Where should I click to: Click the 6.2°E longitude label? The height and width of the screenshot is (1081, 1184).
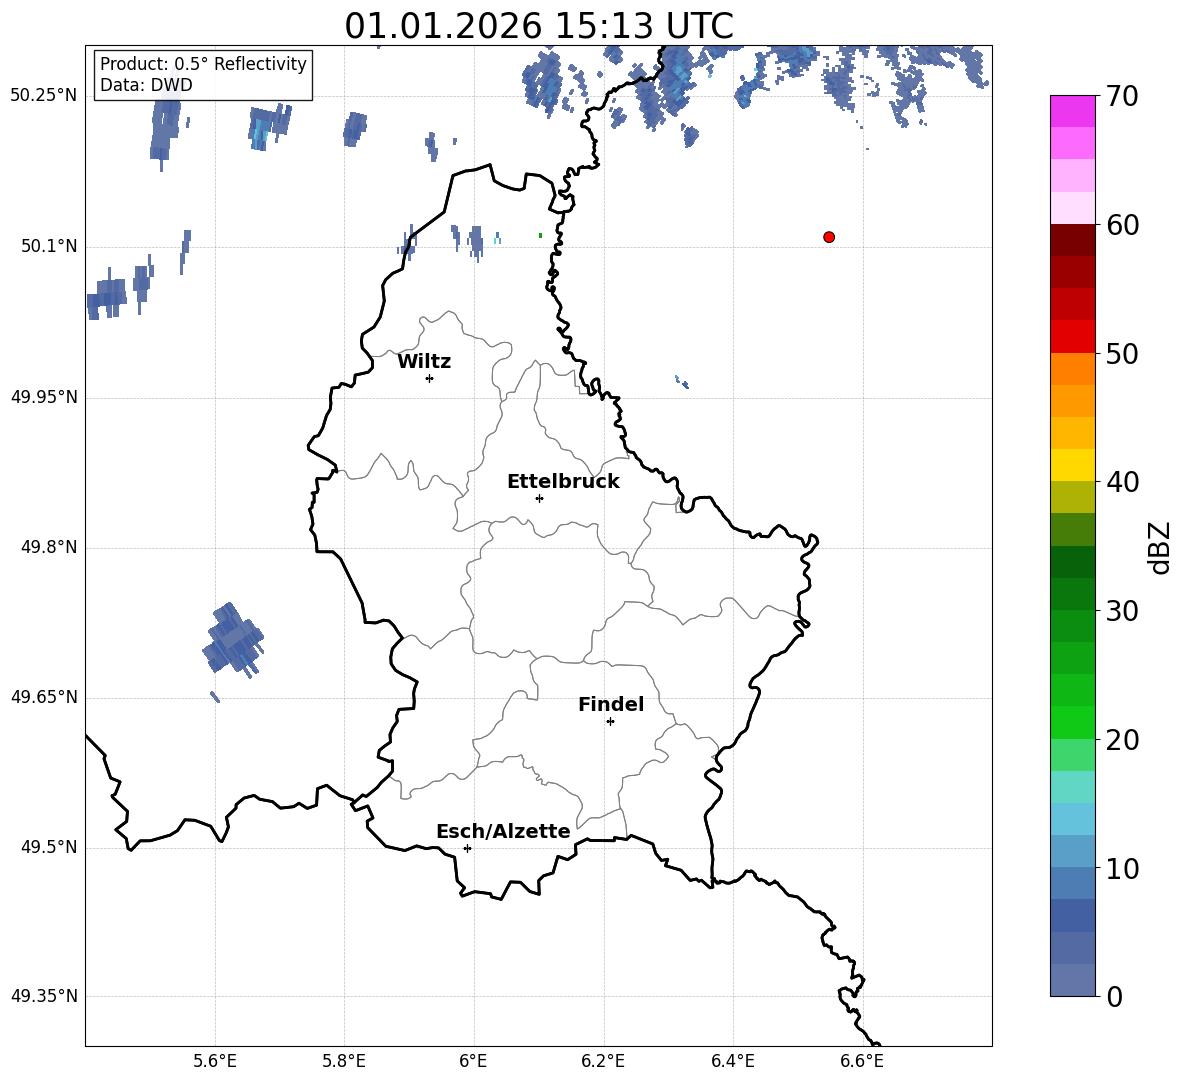point(603,1061)
